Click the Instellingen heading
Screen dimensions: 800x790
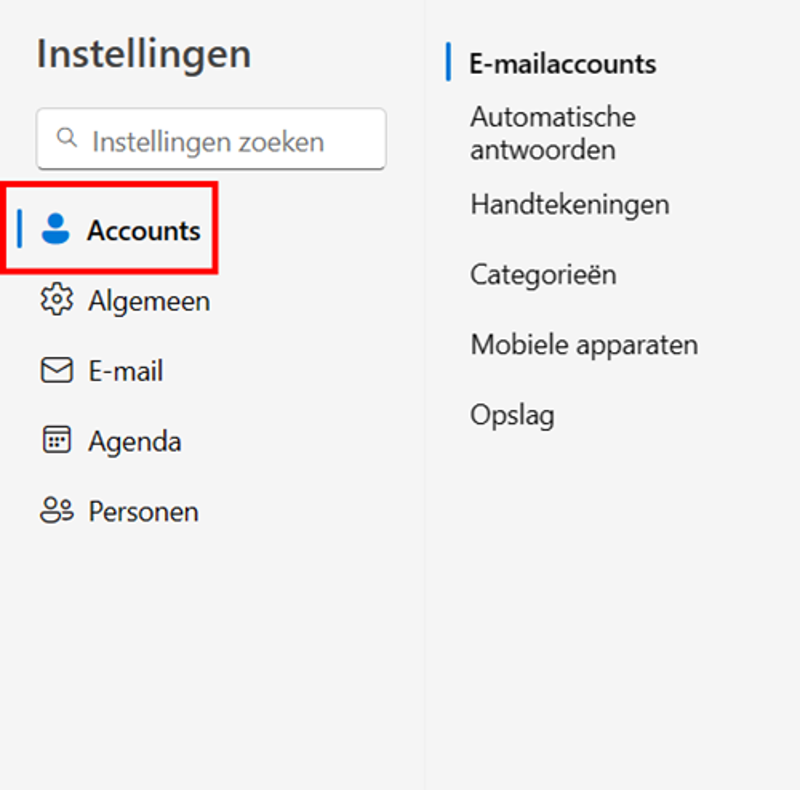[143, 54]
